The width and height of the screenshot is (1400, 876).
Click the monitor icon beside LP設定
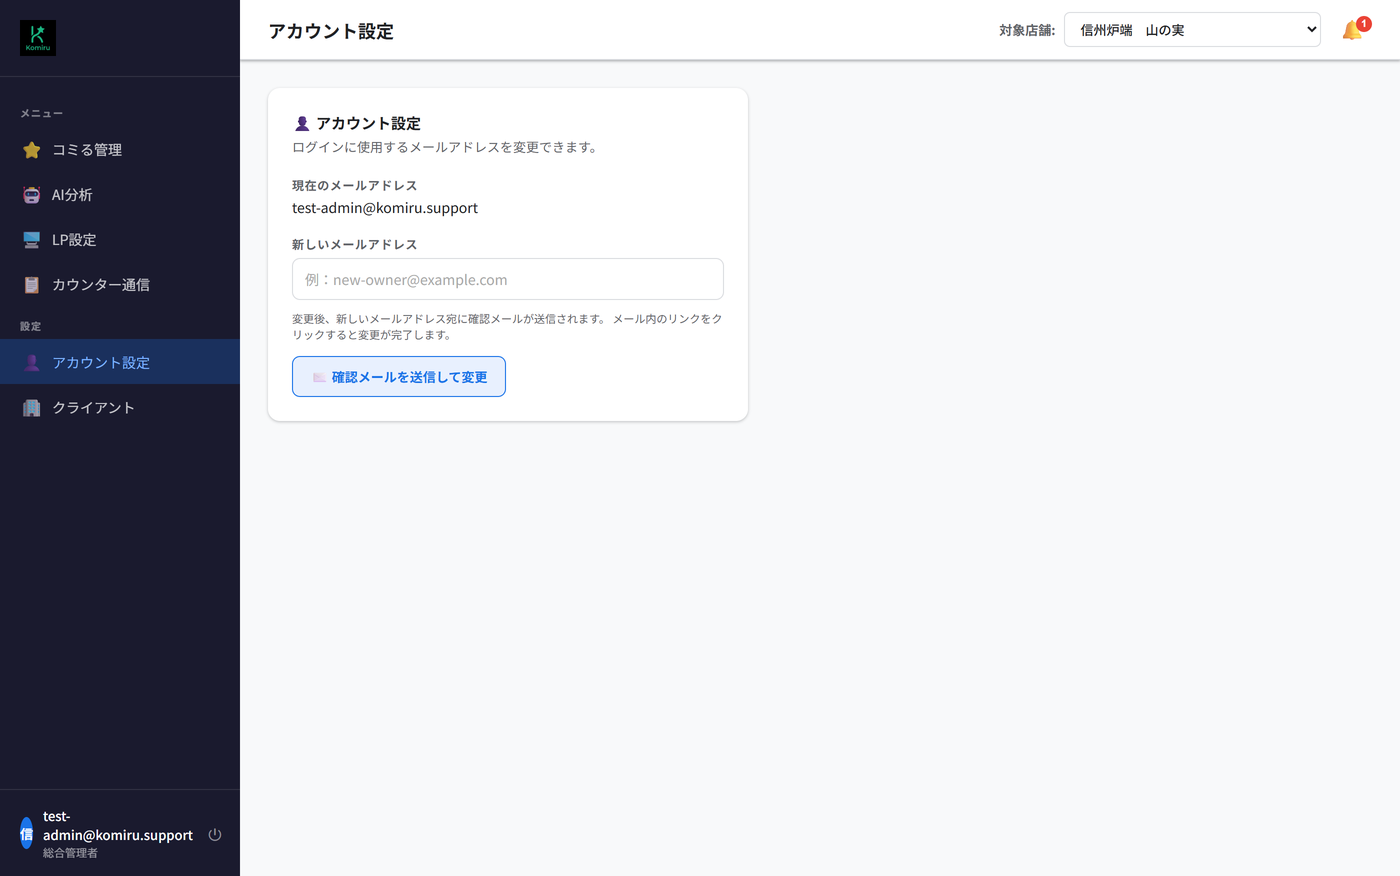tap(32, 240)
